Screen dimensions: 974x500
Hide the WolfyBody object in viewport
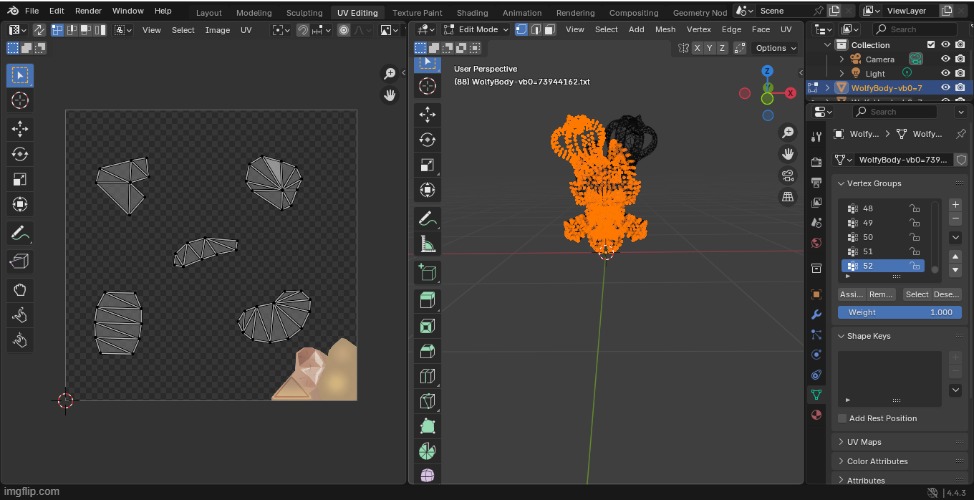coord(945,88)
